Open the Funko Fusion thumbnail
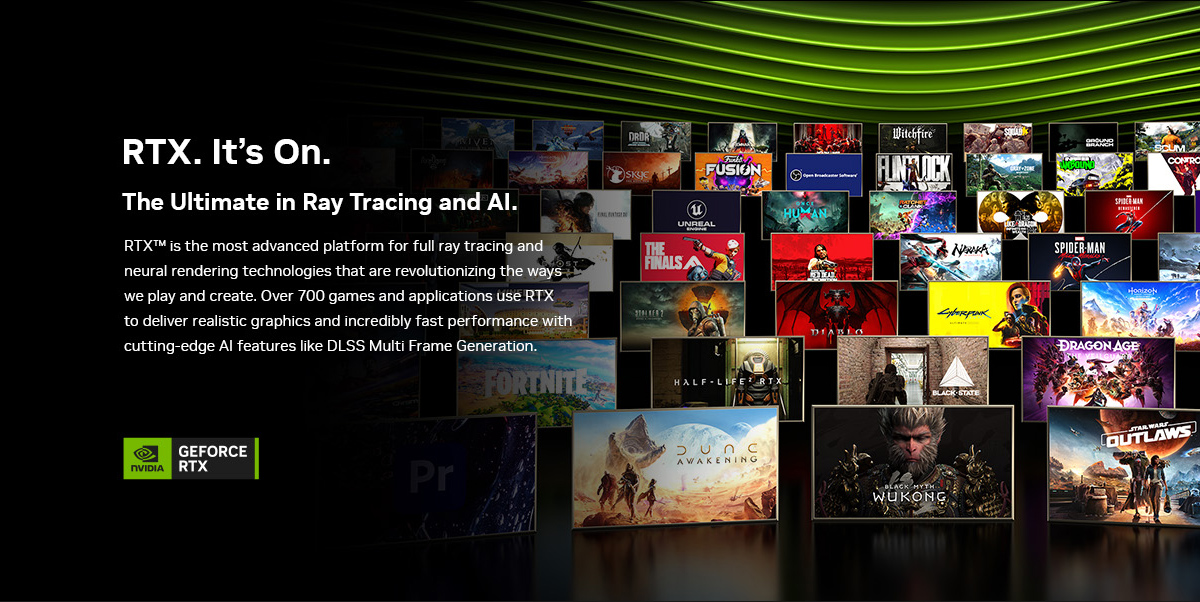 click(733, 172)
